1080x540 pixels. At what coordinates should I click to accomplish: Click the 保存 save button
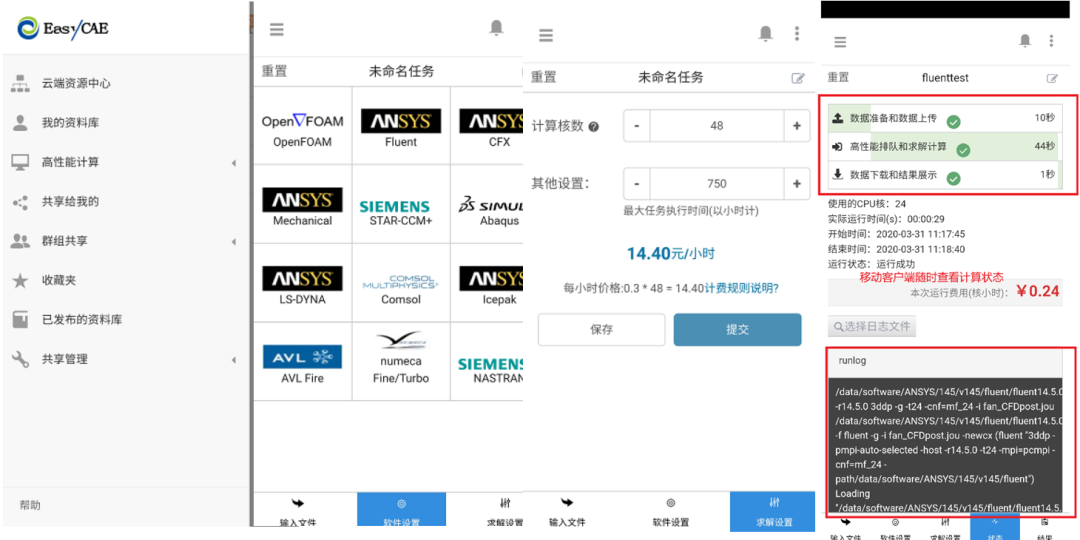click(601, 329)
